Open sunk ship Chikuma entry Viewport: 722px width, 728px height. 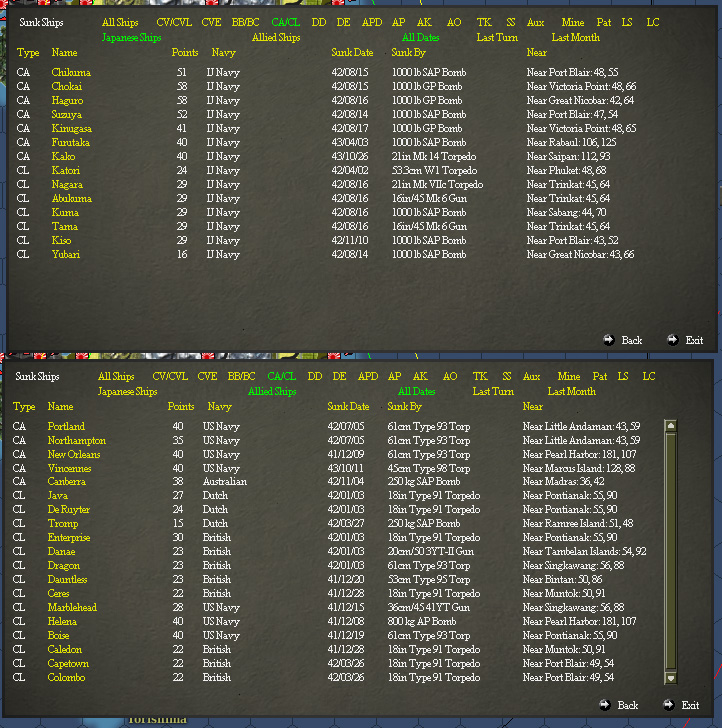[71, 72]
